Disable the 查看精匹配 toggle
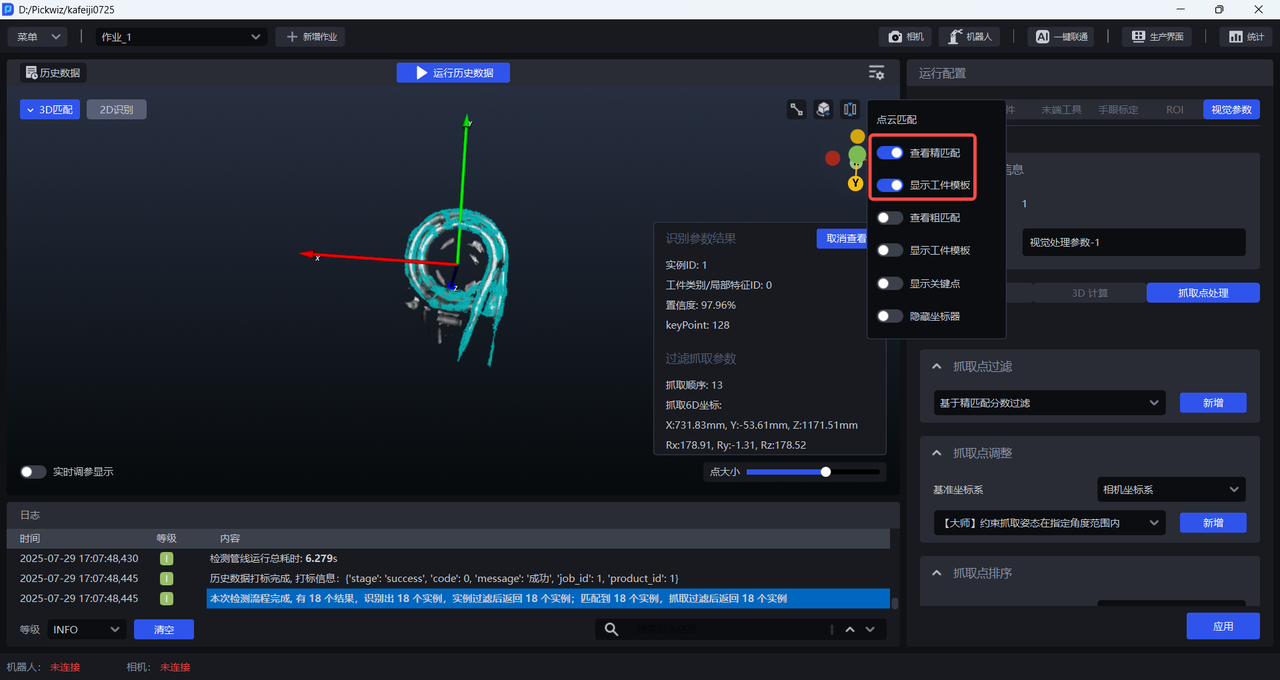The image size is (1280, 680). 890,153
